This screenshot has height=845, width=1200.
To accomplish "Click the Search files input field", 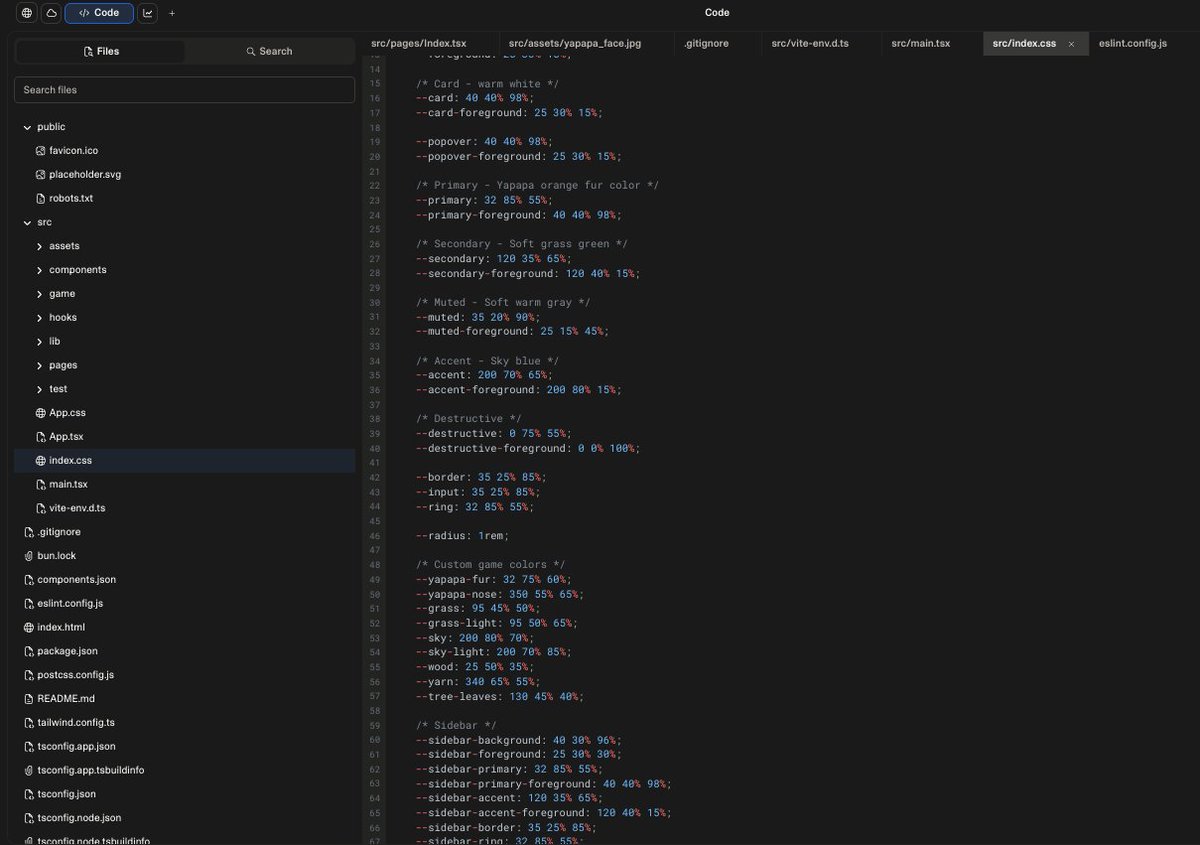I will pos(184,89).
